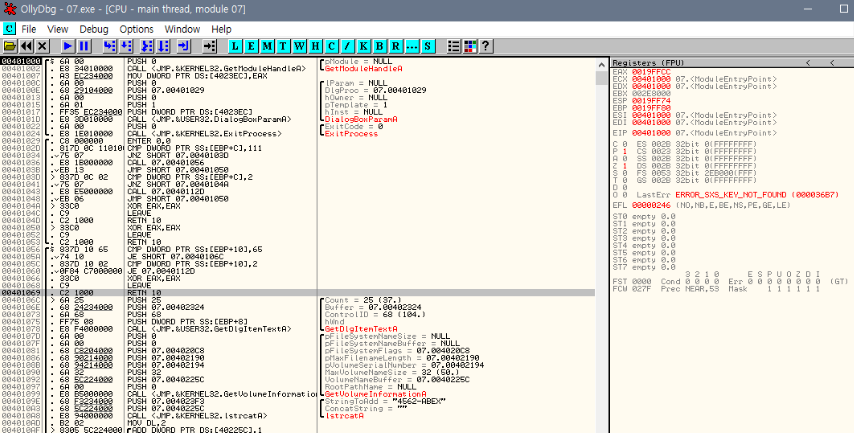Select the EFL value 00000246
The image size is (854, 433).
(x=651, y=205)
